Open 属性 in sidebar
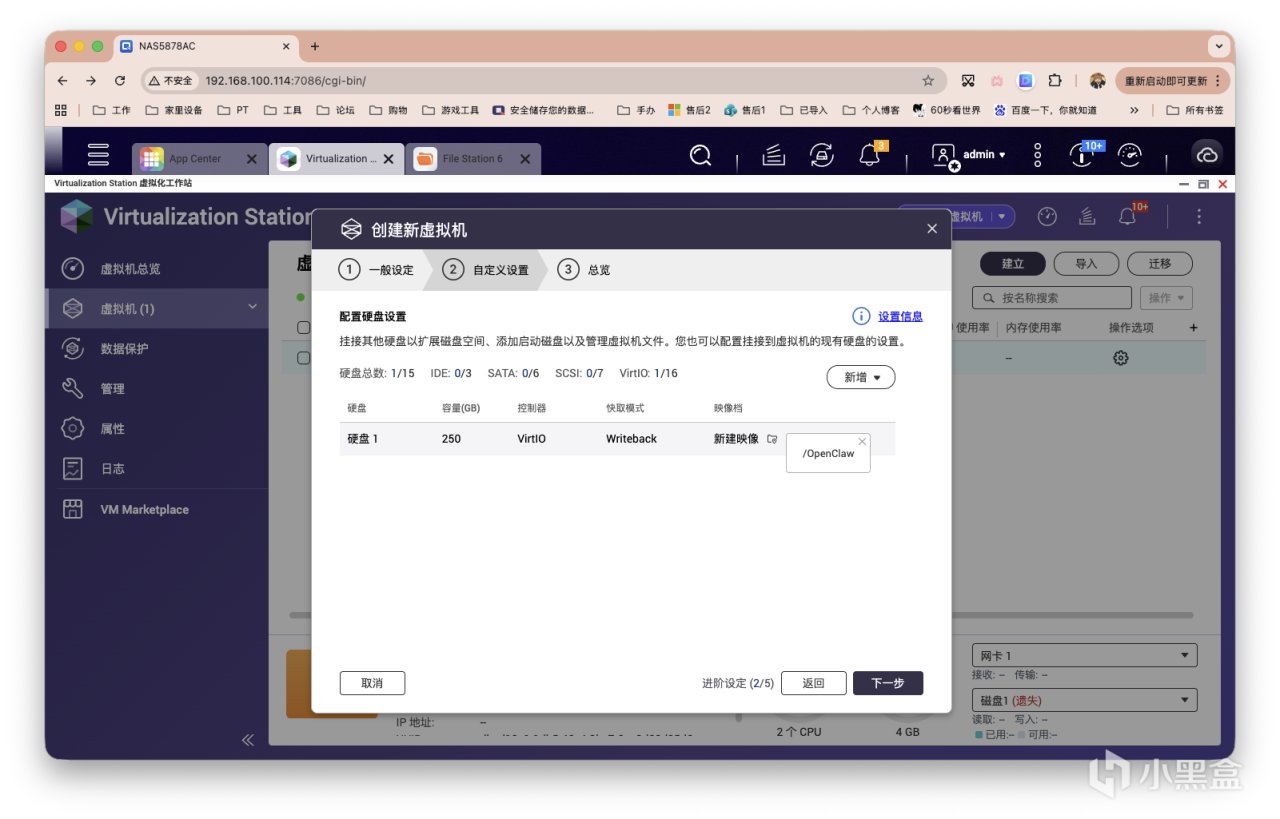The width and height of the screenshot is (1280, 819). [x=157, y=429]
